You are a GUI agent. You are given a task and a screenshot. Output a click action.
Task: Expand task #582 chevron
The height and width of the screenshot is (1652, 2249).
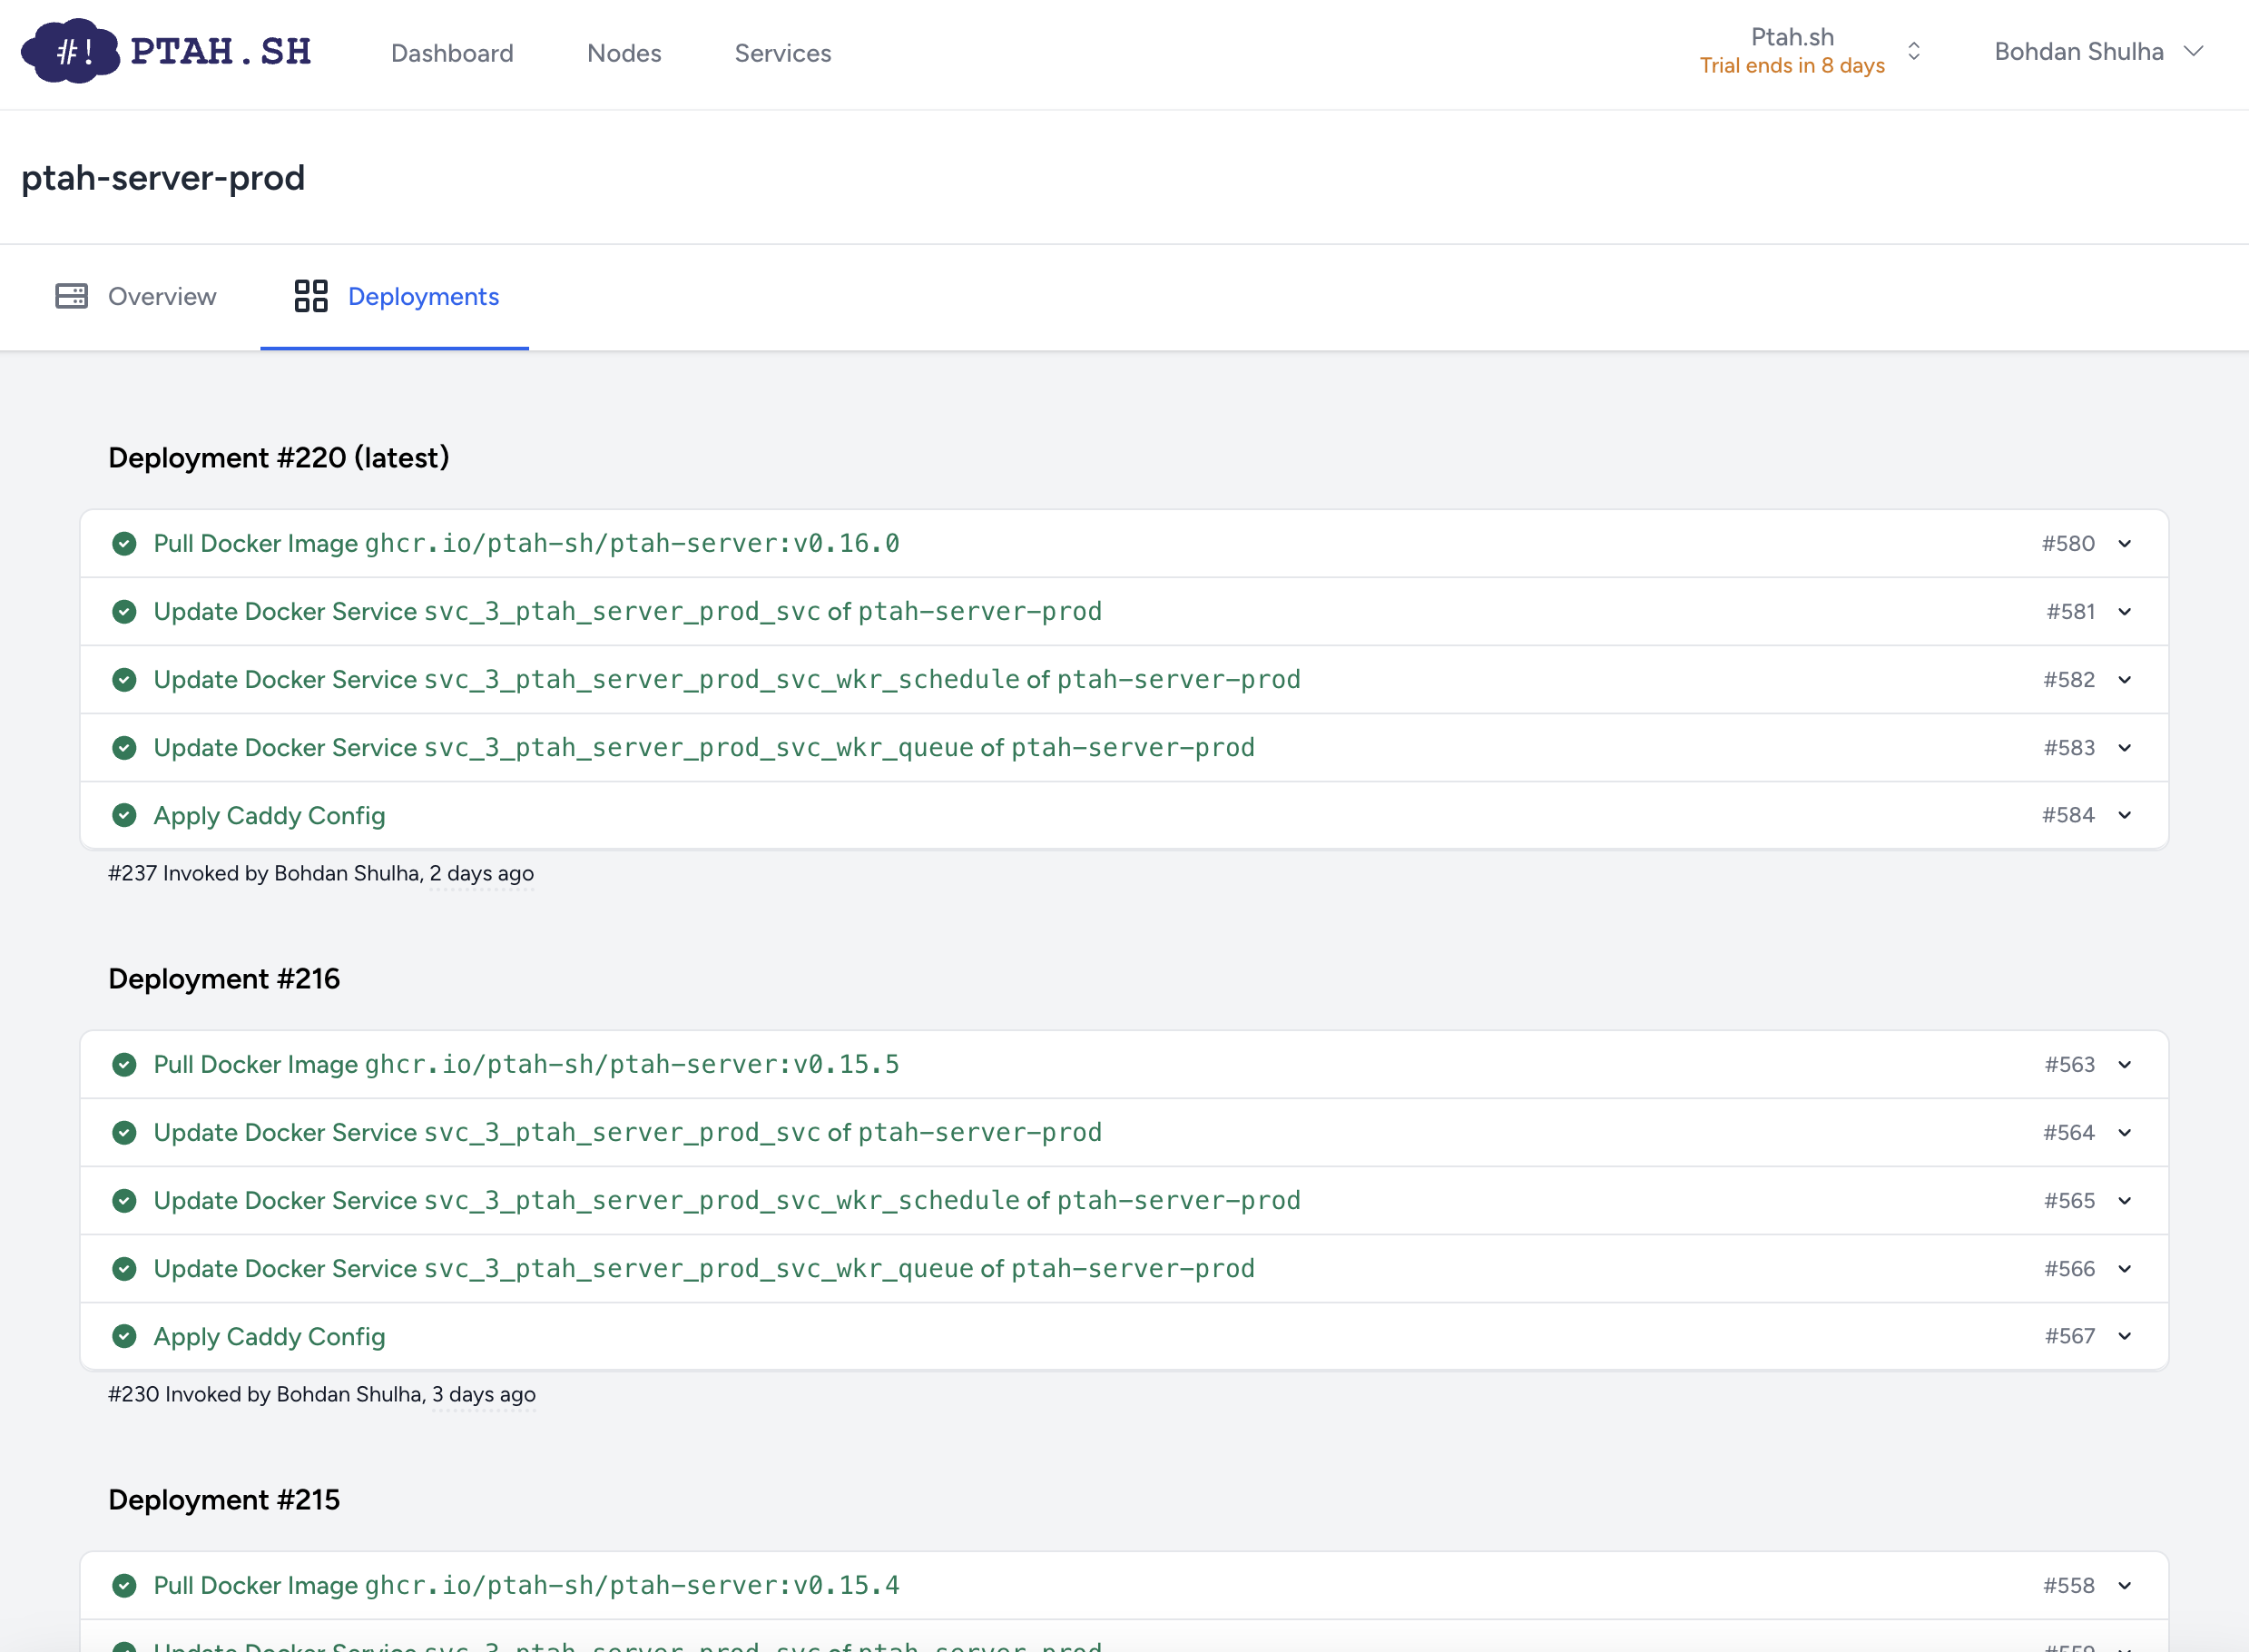(2125, 680)
